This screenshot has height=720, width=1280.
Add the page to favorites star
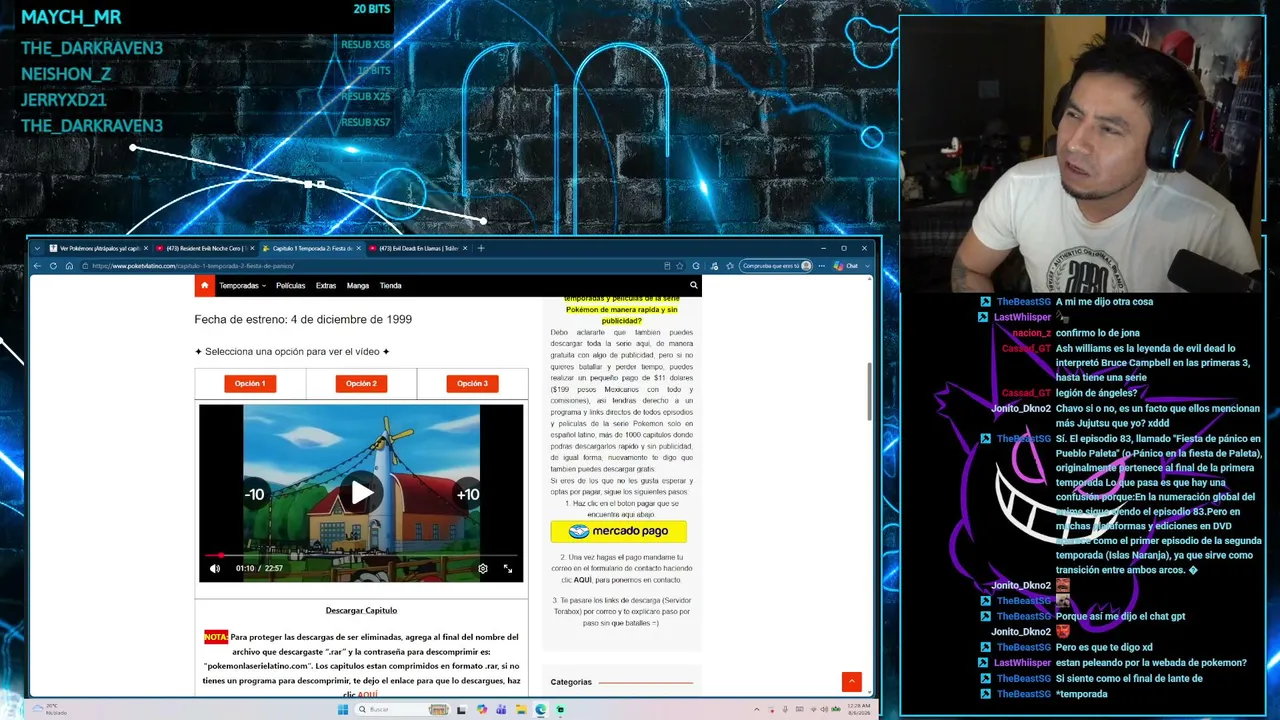(680, 266)
